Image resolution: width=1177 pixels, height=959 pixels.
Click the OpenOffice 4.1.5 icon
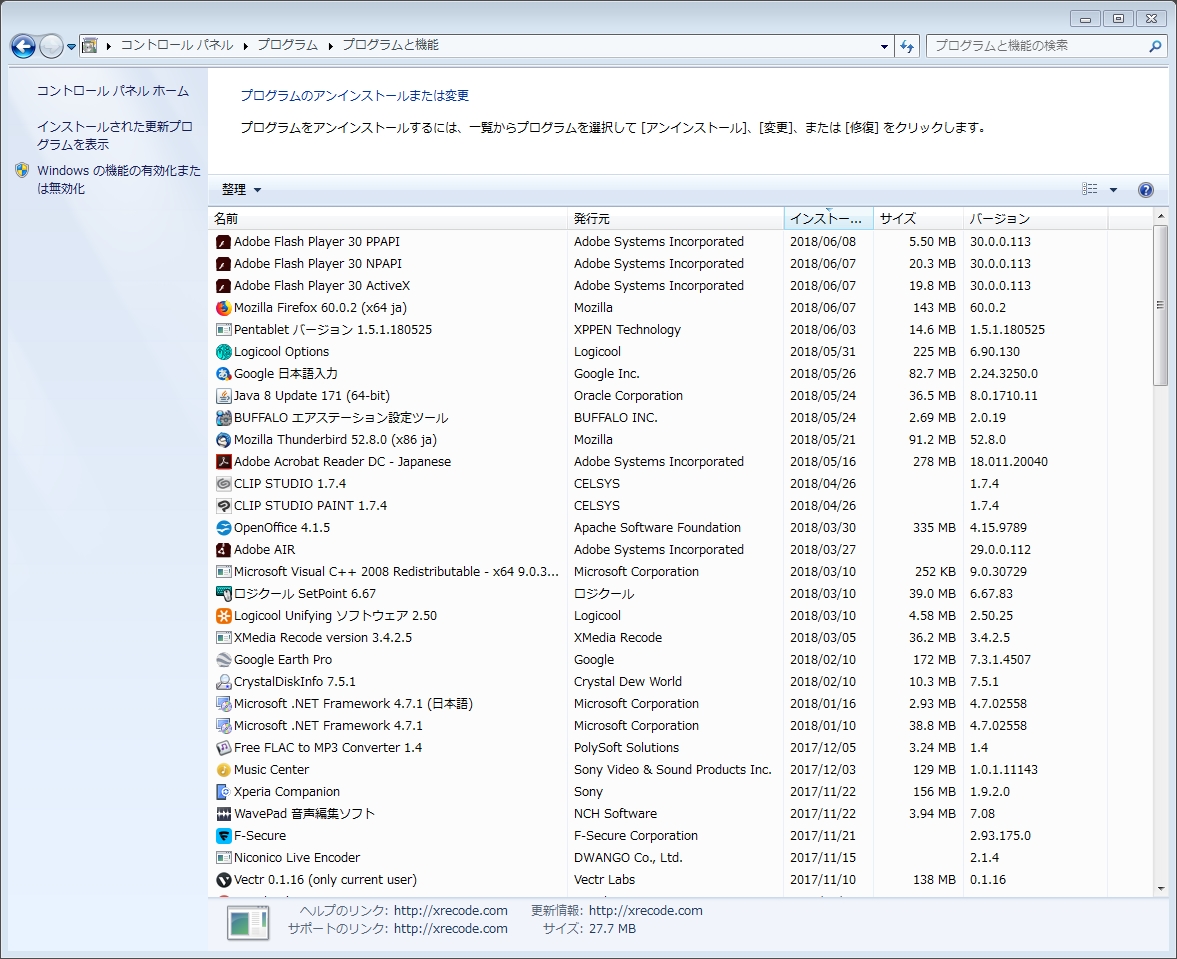pyautogui.click(x=223, y=528)
